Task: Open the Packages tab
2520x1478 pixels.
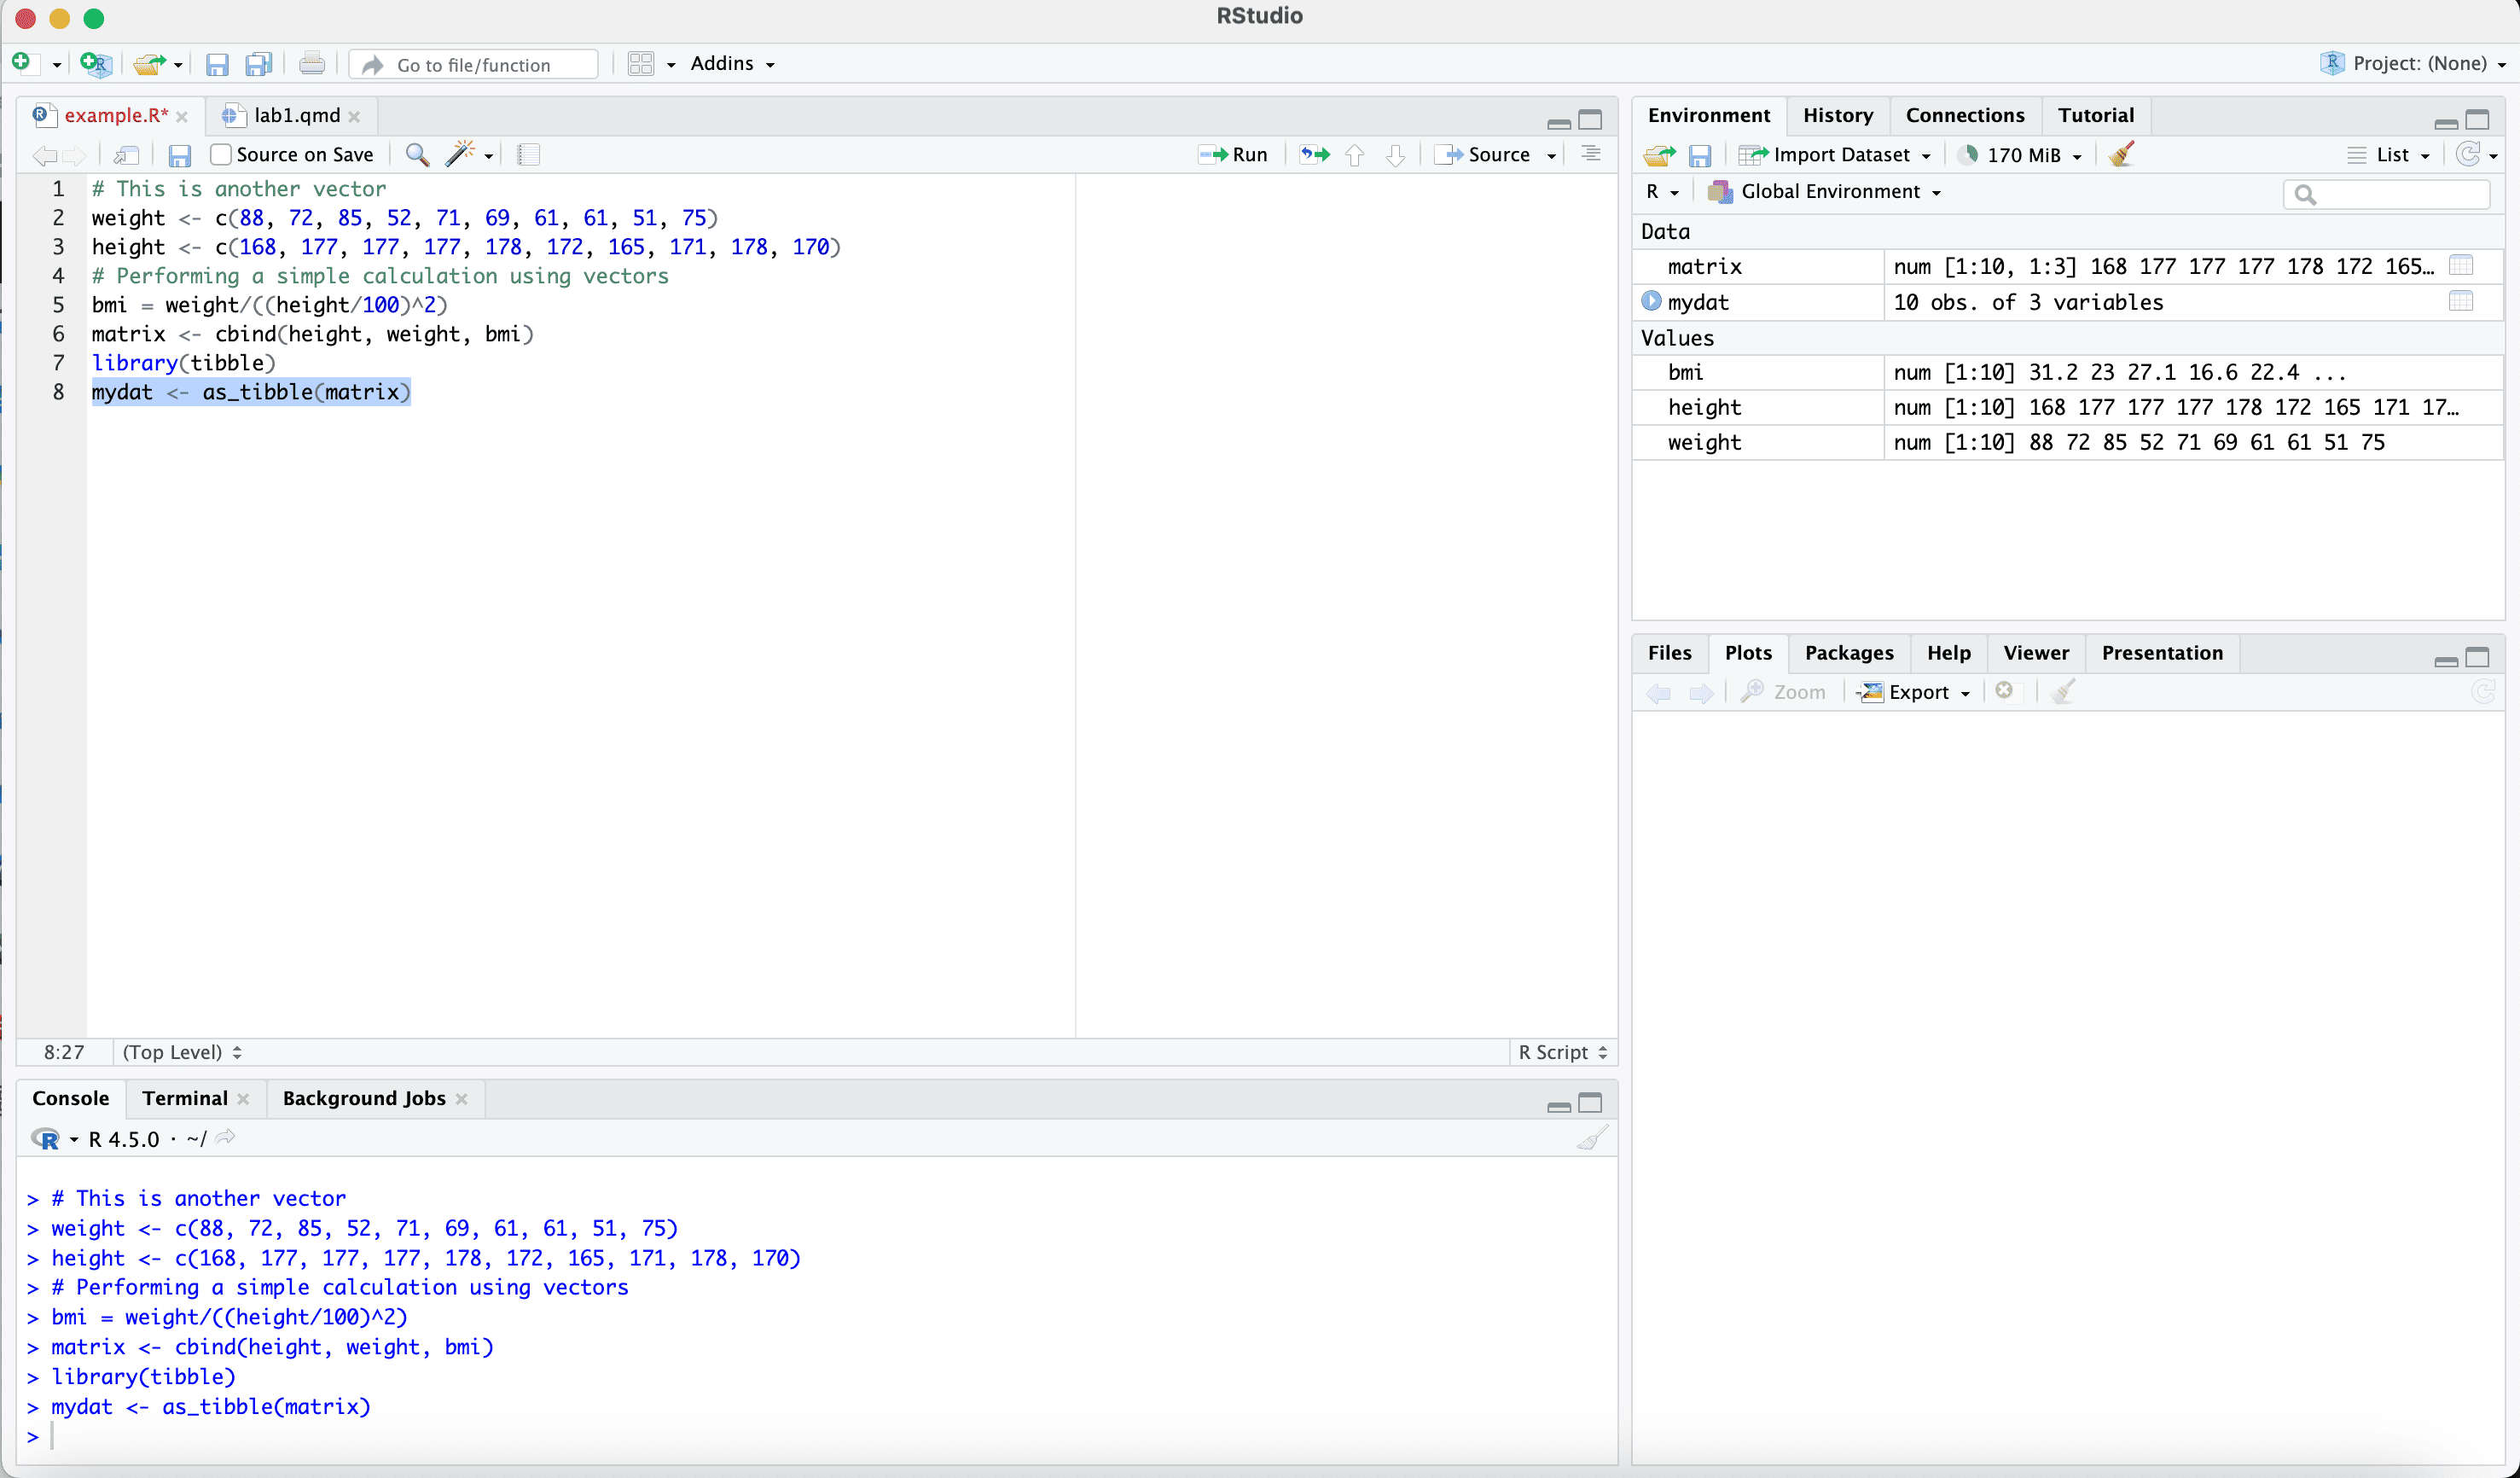Action: point(1848,653)
